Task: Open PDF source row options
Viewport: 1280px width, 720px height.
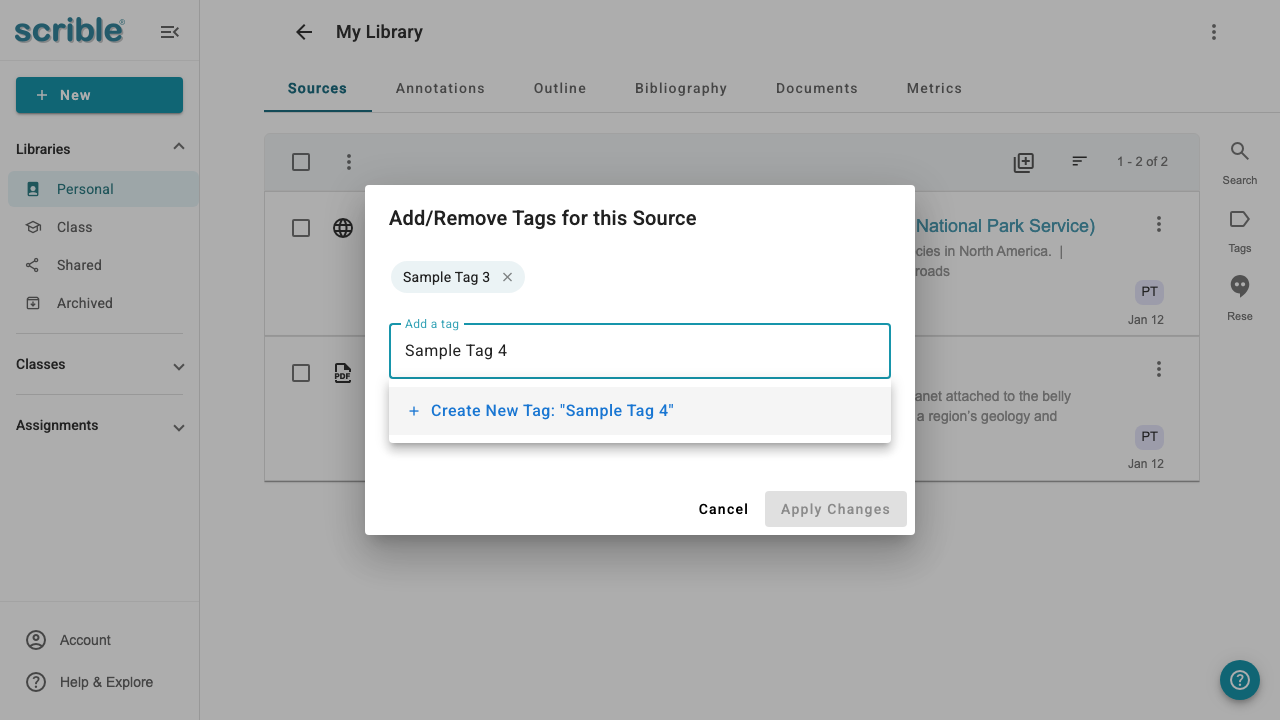Action: [1159, 370]
